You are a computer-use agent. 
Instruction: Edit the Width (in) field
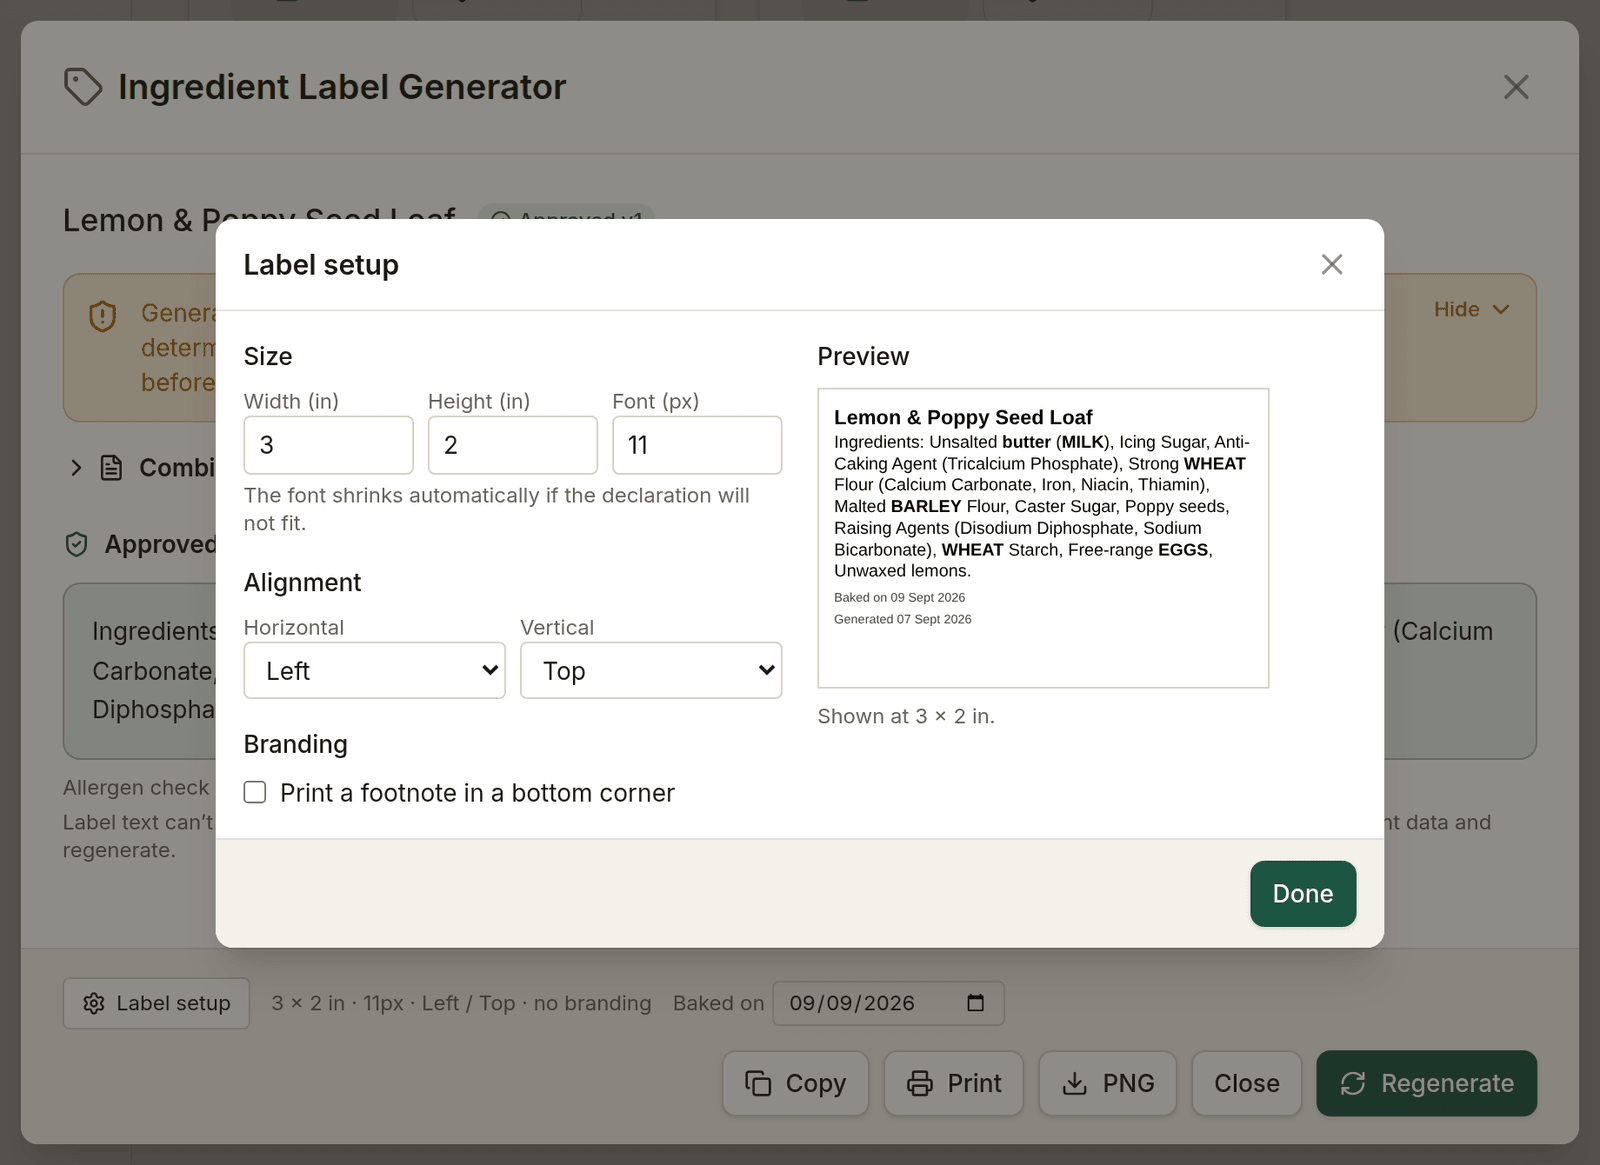(328, 445)
